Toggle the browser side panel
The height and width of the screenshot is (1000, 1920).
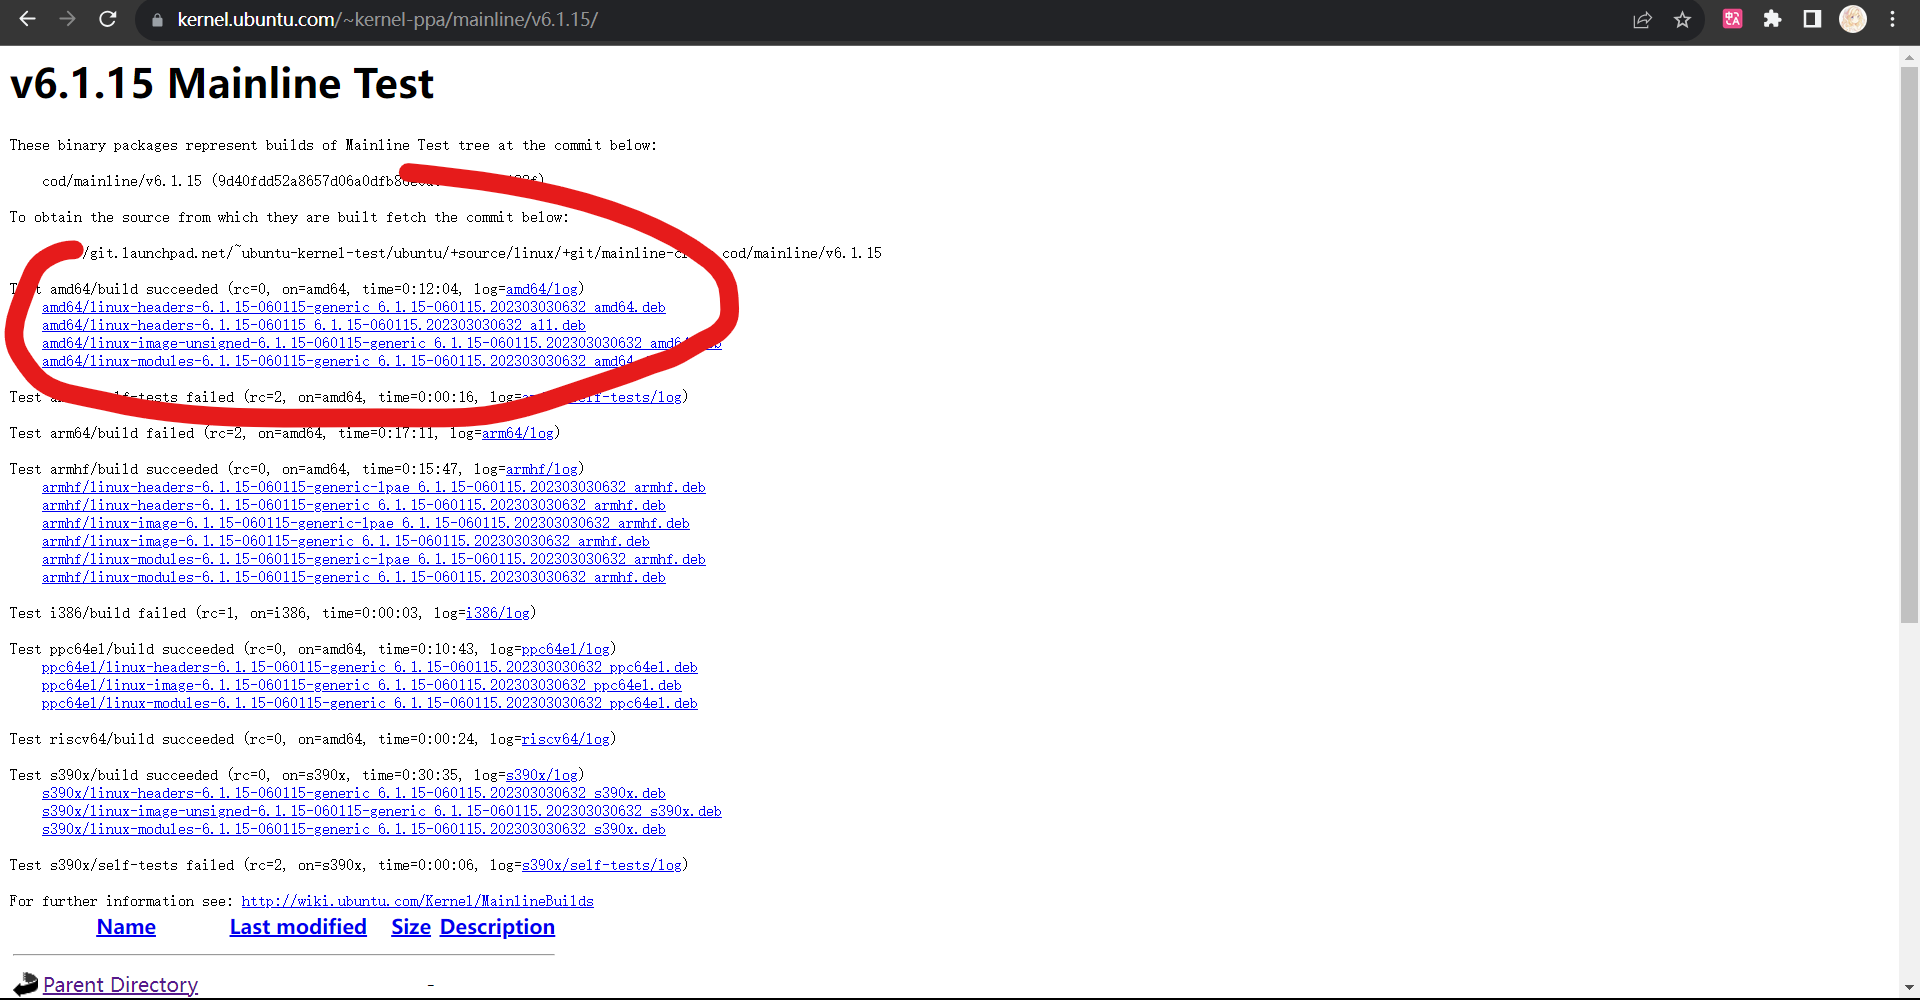click(1812, 19)
